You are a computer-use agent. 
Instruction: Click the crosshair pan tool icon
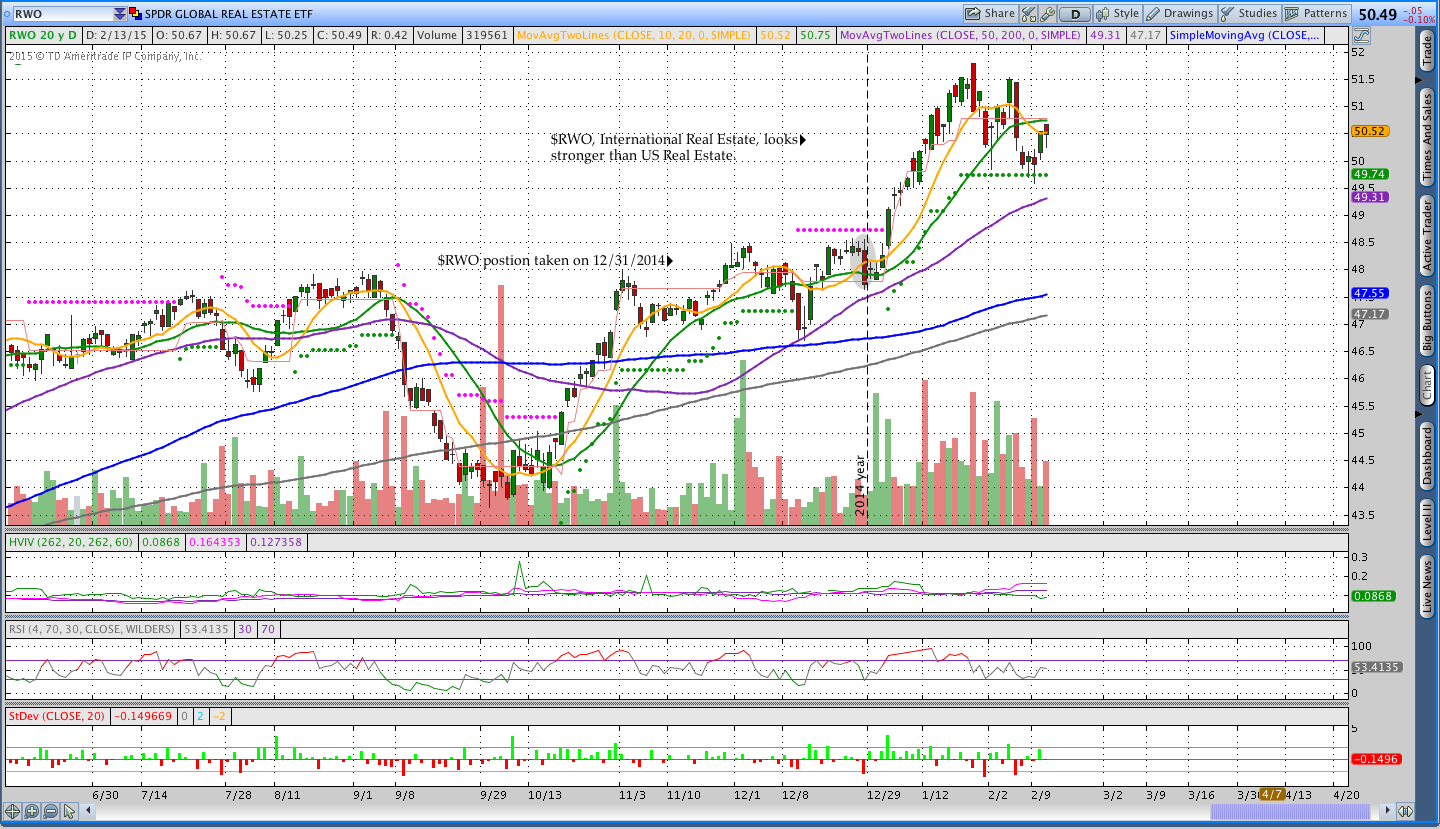(13, 811)
